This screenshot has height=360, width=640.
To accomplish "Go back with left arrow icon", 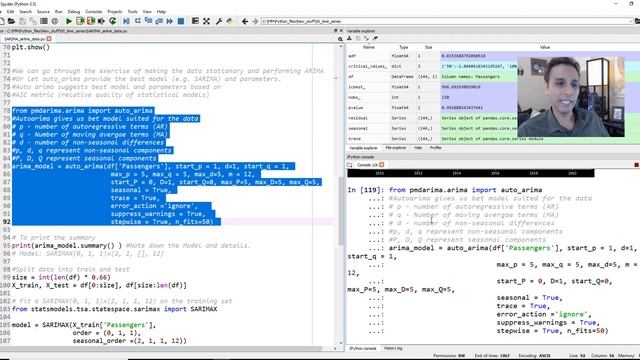I will coord(244,21).
